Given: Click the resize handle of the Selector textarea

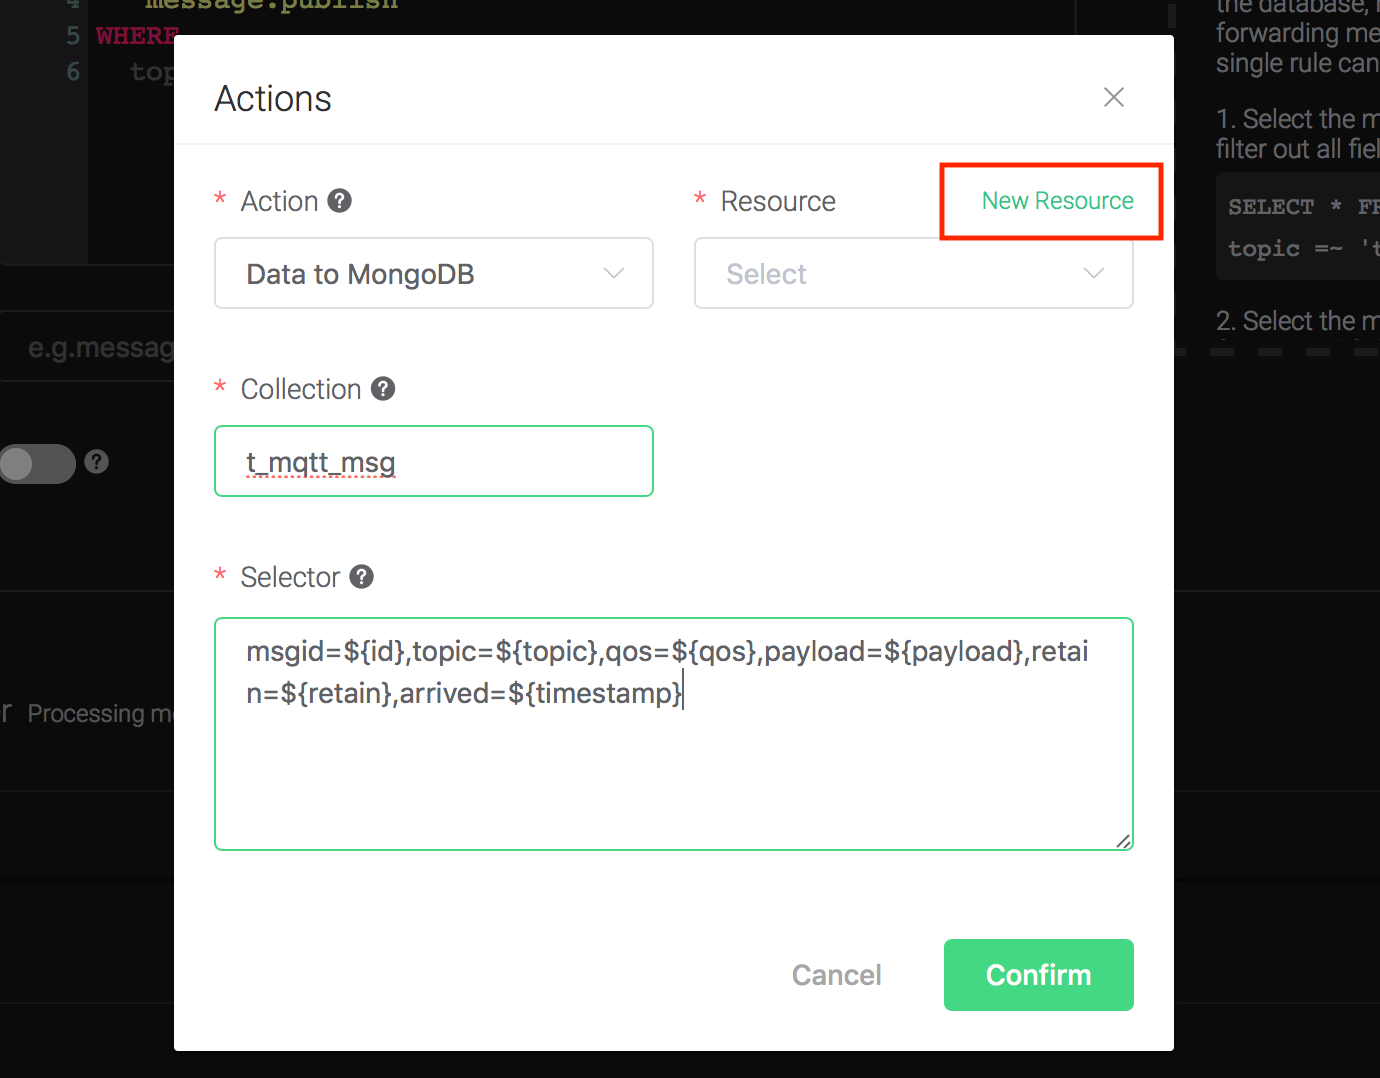Looking at the screenshot, I should pos(1123,841).
